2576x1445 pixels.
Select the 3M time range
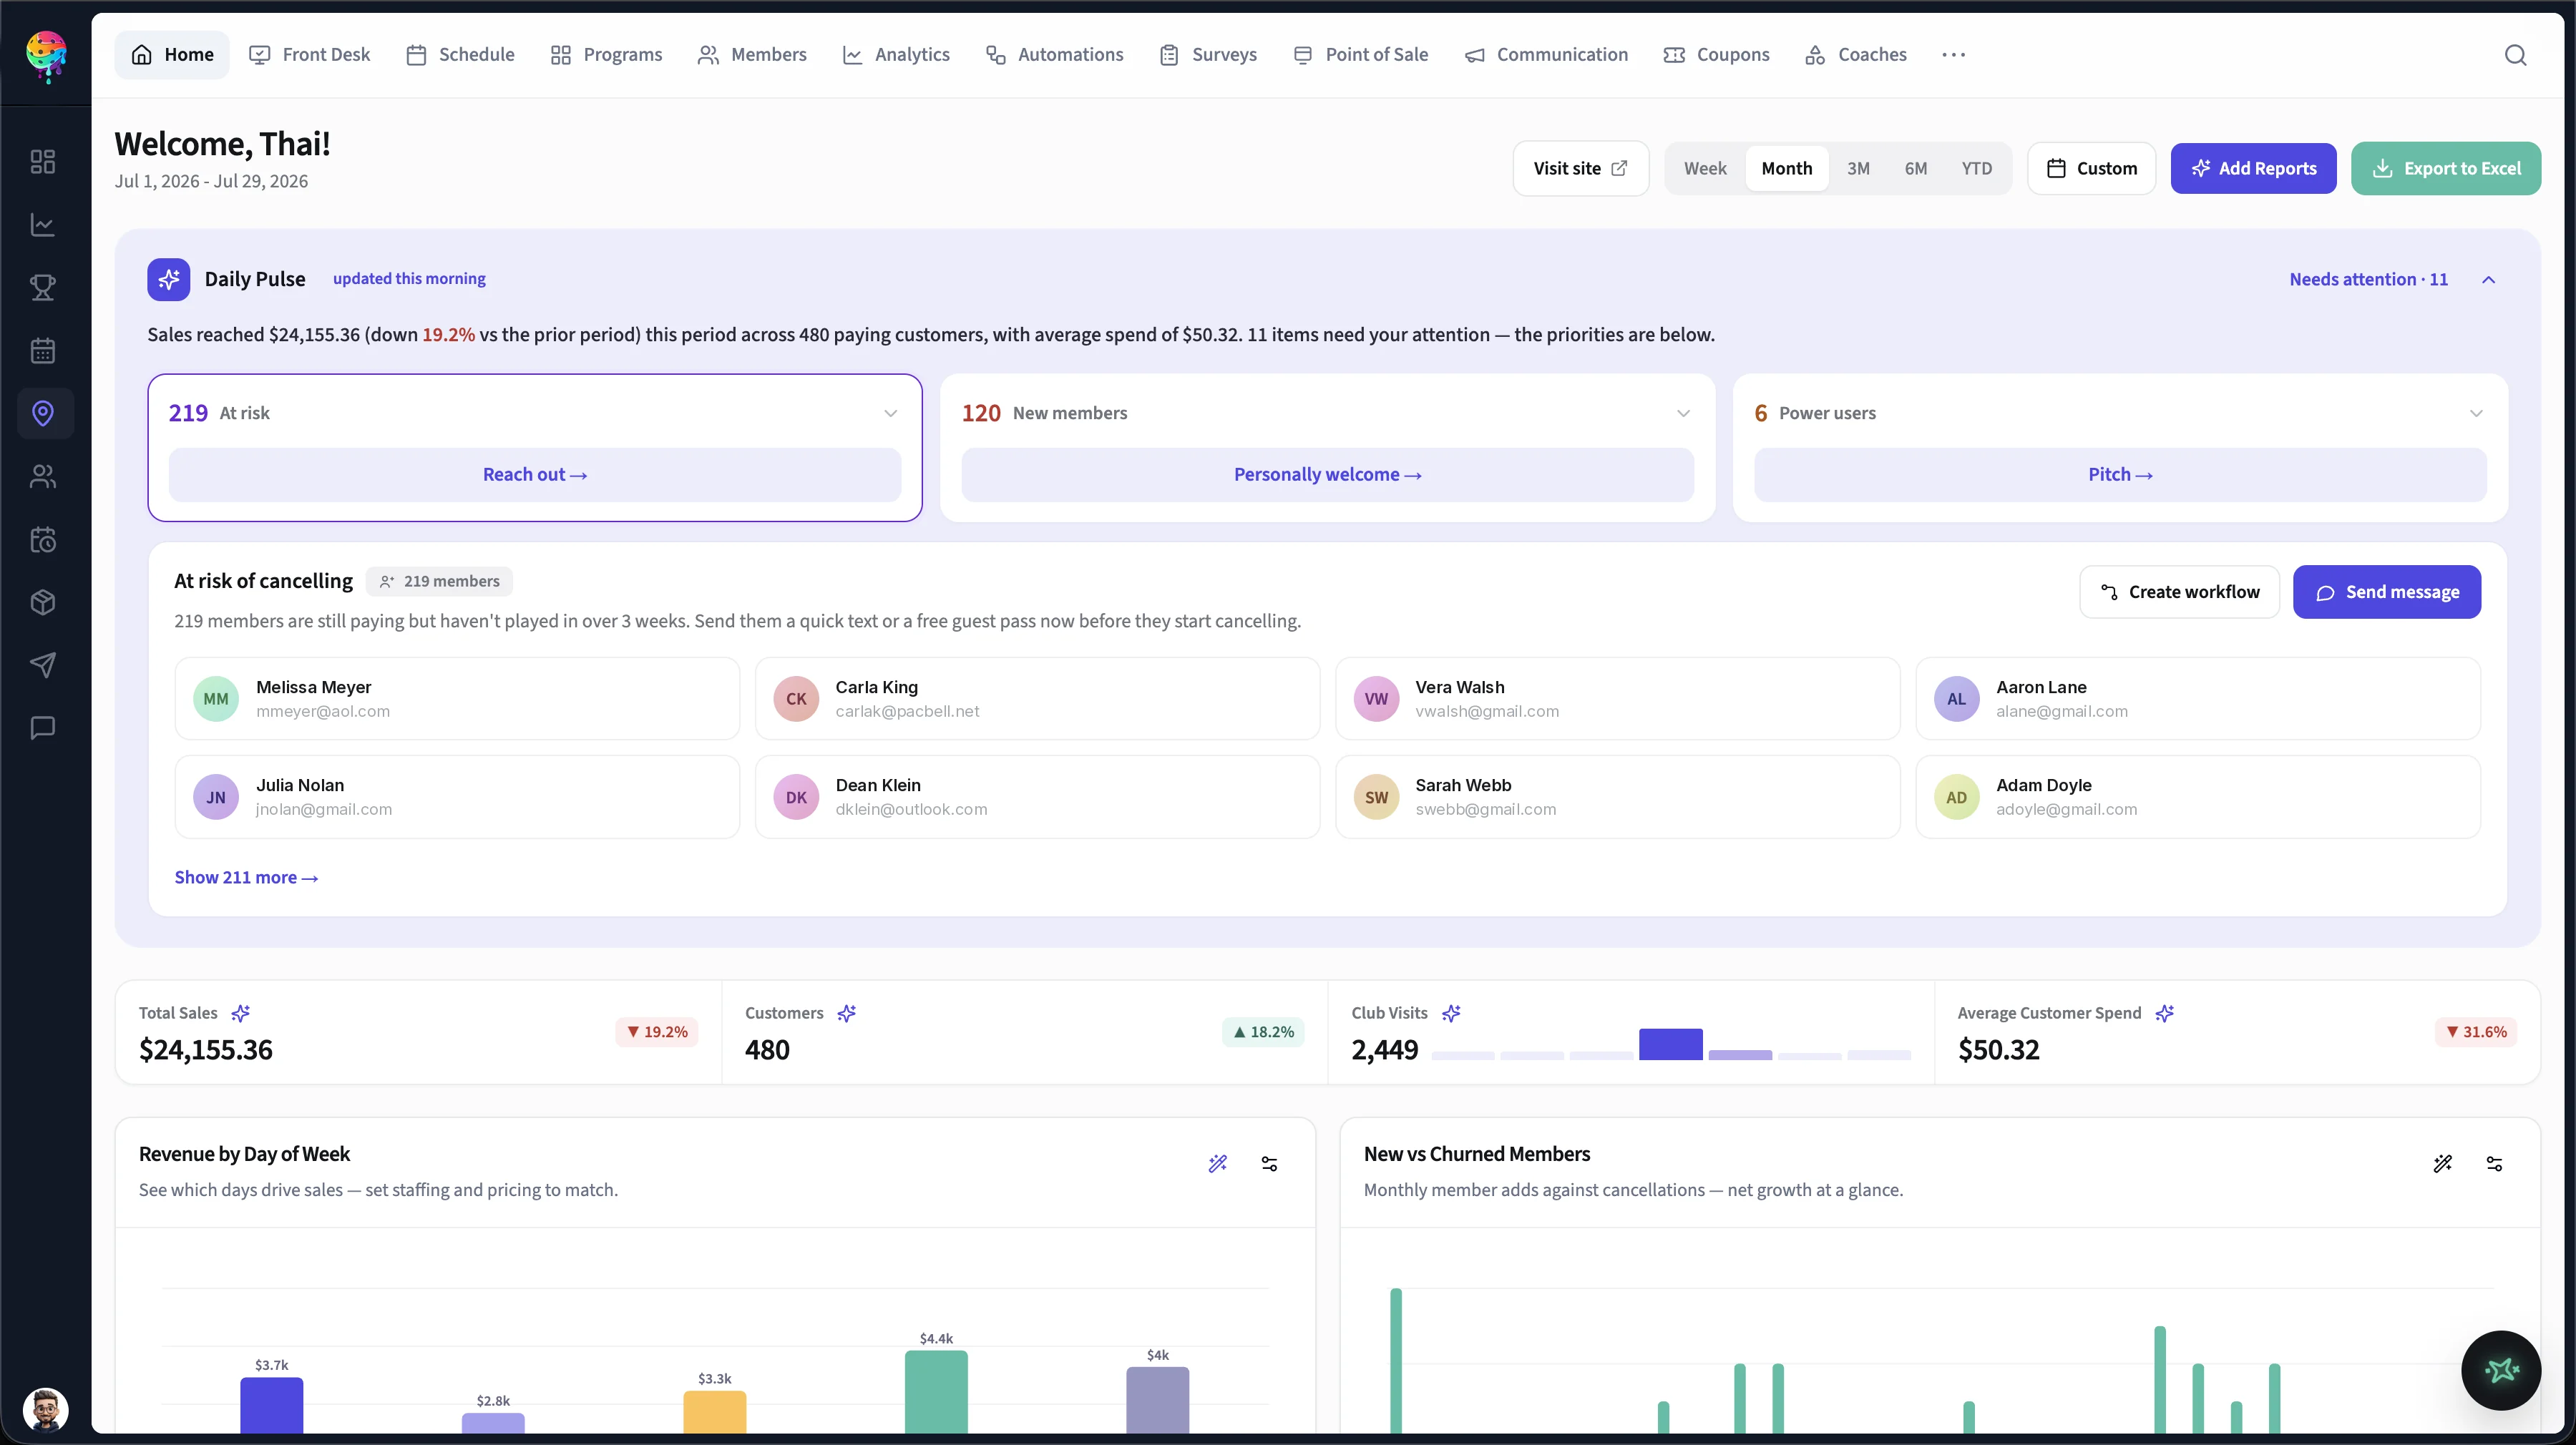tap(1858, 168)
